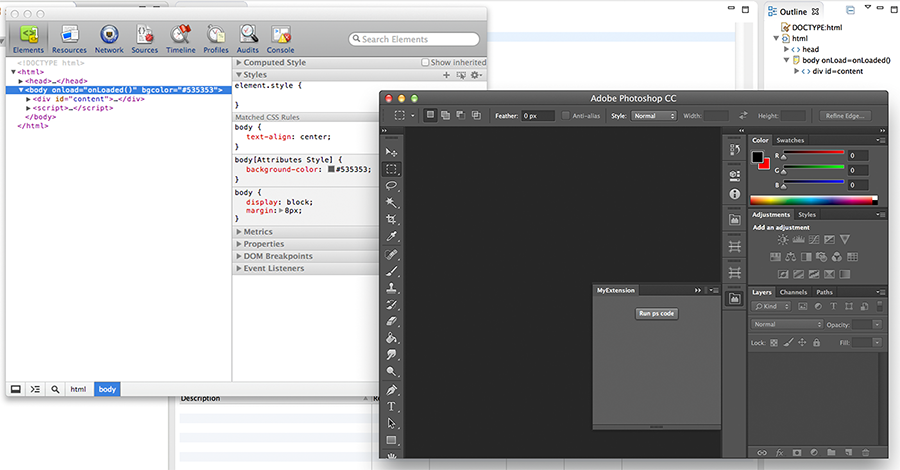Click the Run ps code button

click(657, 313)
